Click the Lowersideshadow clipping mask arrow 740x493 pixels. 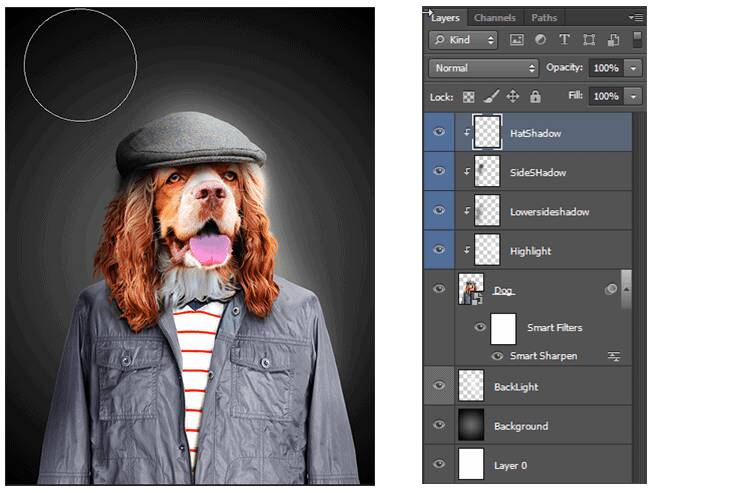click(x=466, y=211)
